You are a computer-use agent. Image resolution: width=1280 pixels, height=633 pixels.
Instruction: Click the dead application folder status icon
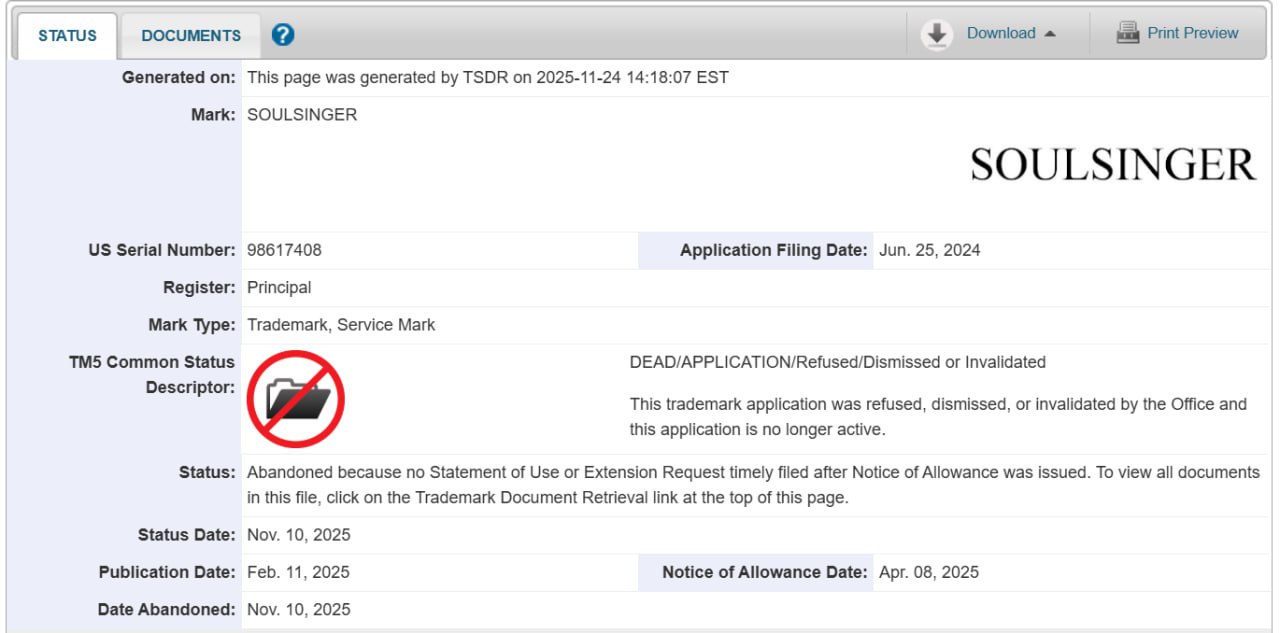pos(296,399)
